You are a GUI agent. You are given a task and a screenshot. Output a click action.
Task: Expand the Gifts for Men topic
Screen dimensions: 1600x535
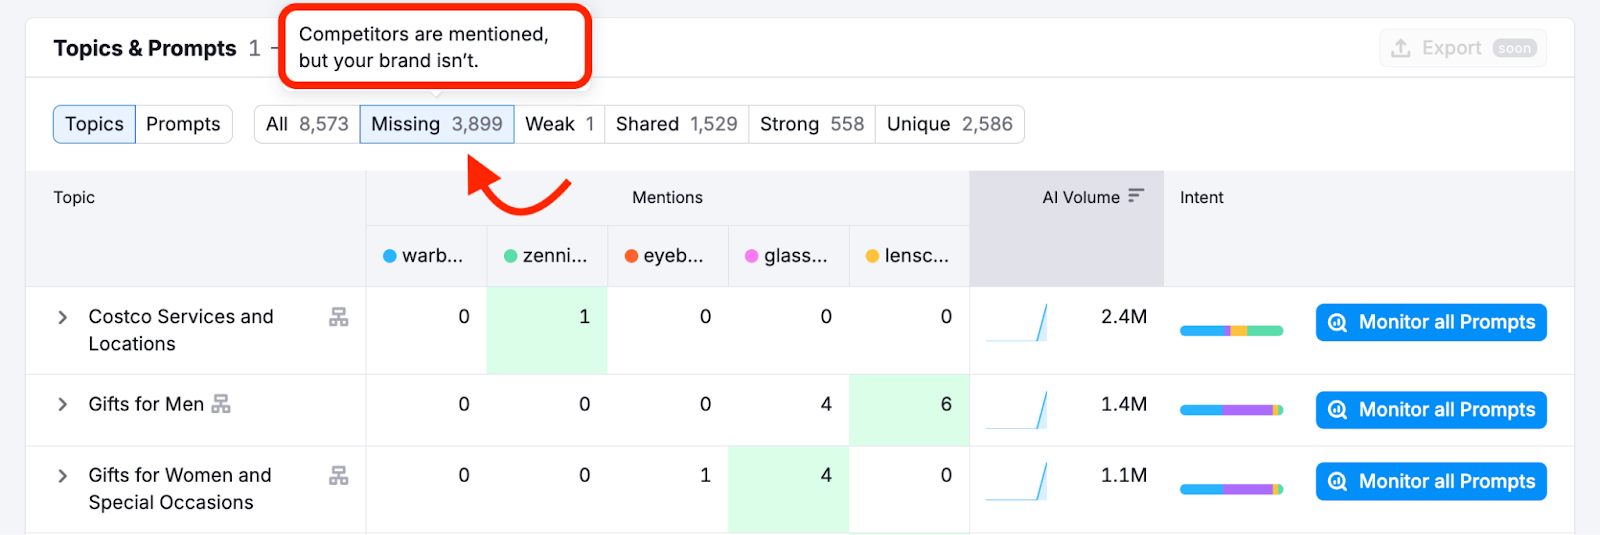click(63, 404)
